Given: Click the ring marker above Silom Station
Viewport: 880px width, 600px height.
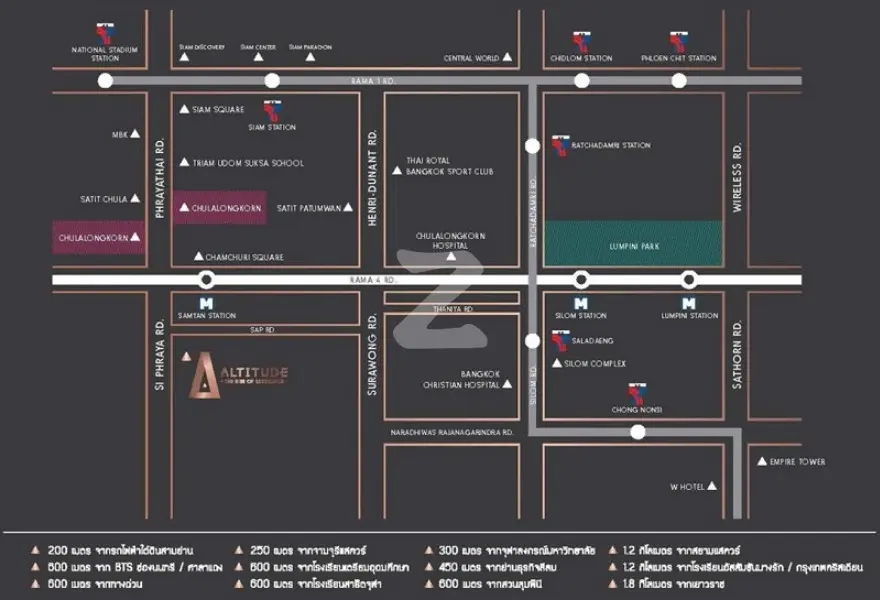Looking at the screenshot, I should [x=581, y=280].
